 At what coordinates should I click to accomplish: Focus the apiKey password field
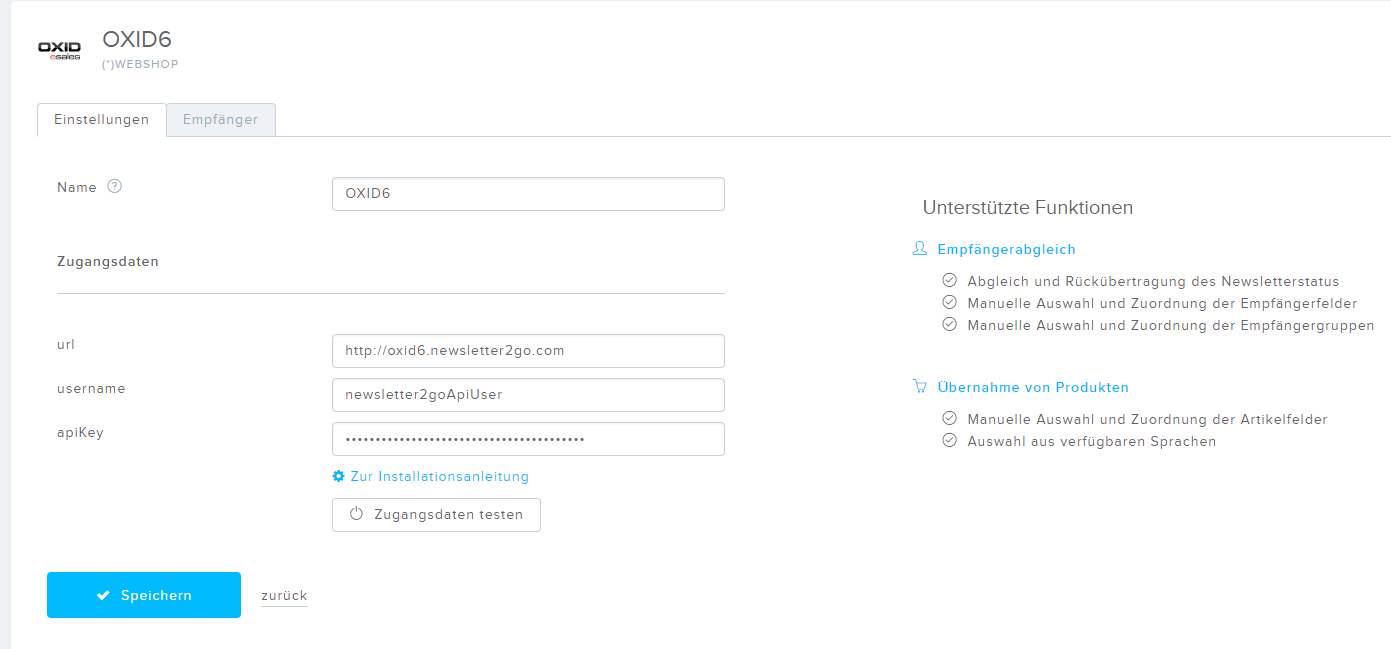(528, 439)
